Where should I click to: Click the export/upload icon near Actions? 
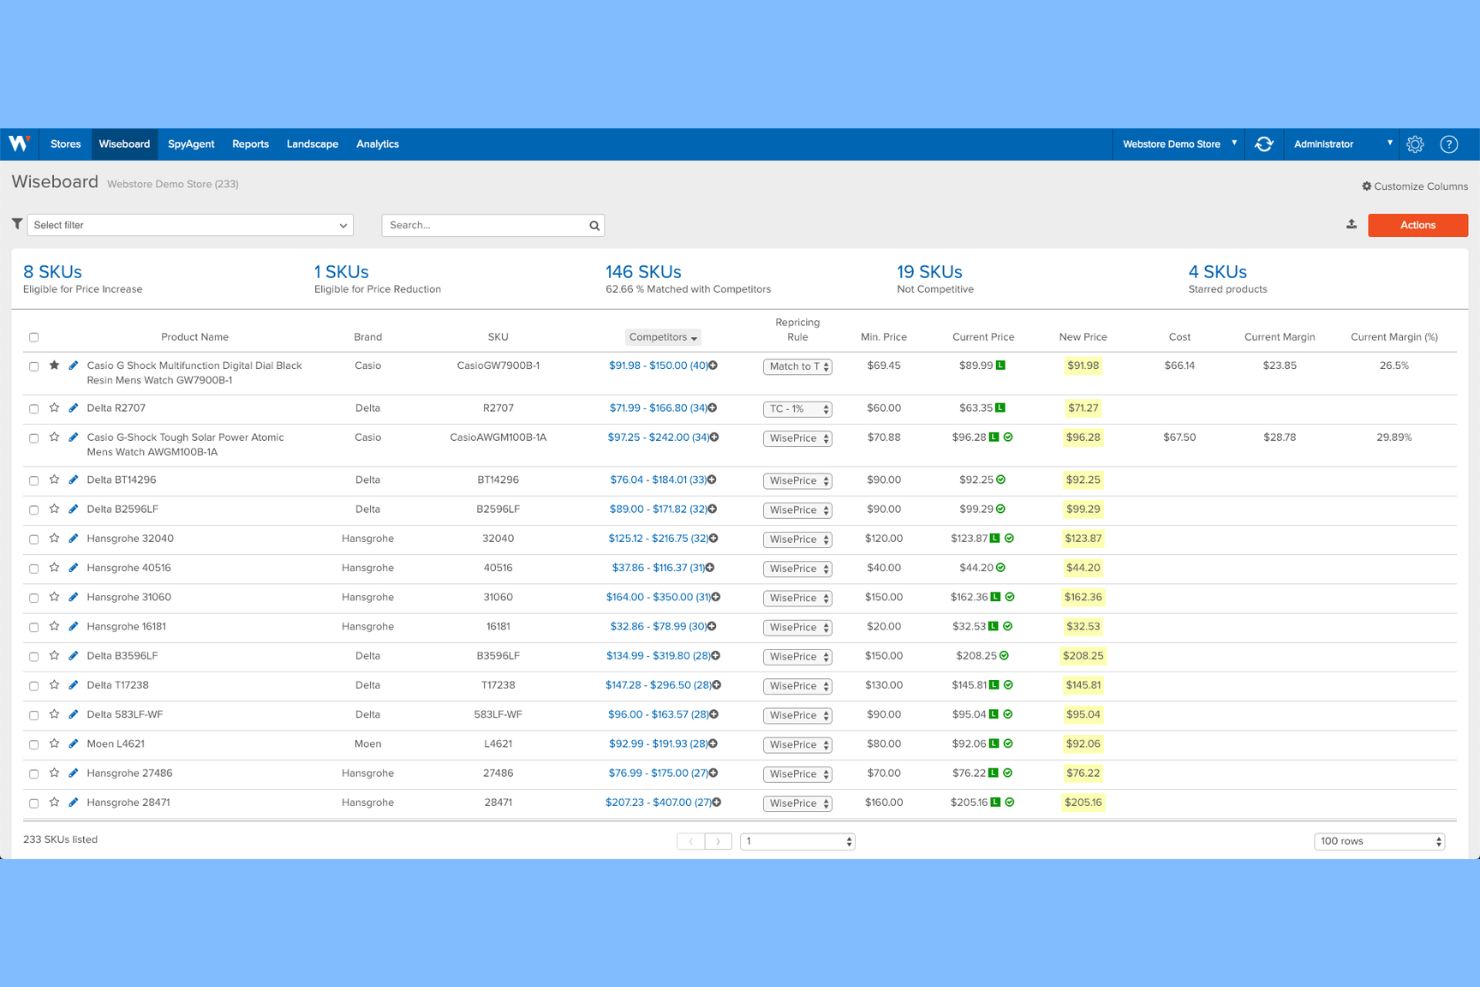pos(1351,224)
